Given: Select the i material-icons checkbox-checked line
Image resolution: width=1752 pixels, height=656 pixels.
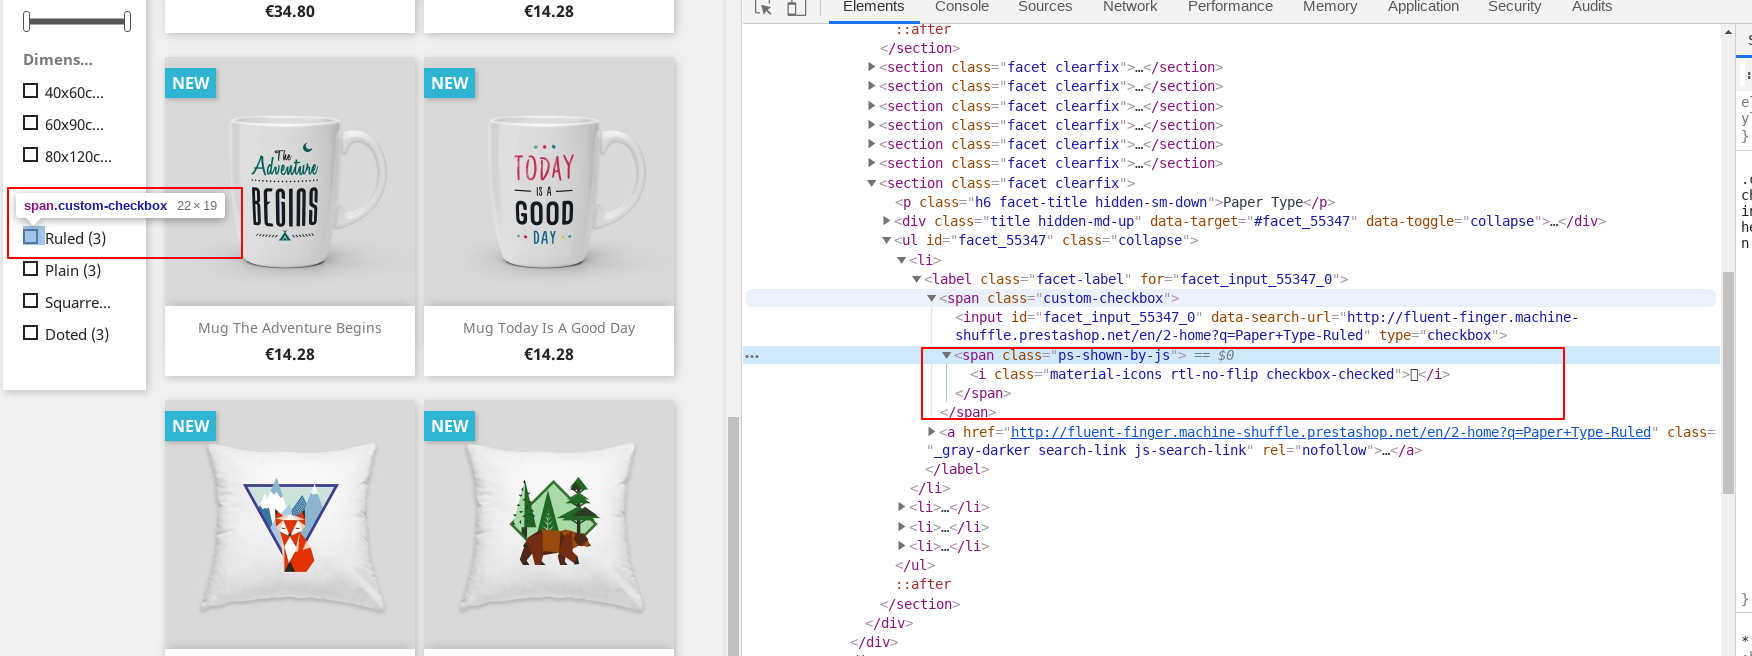Looking at the screenshot, I should pyautogui.click(x=1210, y=374).
